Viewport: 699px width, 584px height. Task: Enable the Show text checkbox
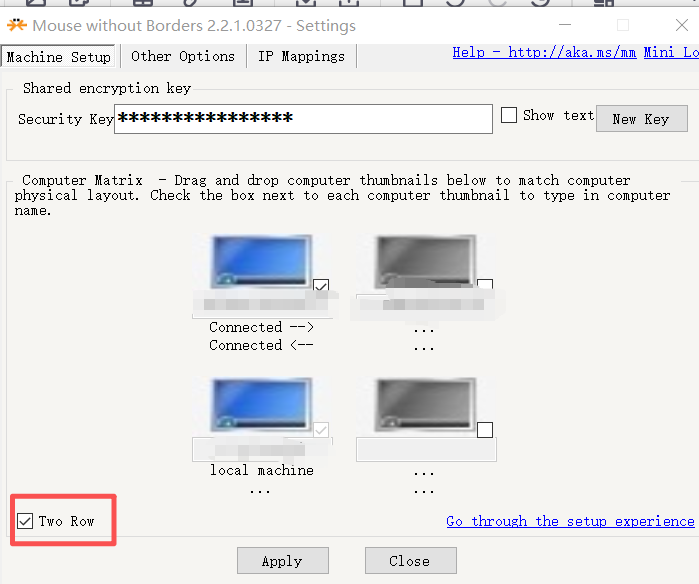(509, 115)
